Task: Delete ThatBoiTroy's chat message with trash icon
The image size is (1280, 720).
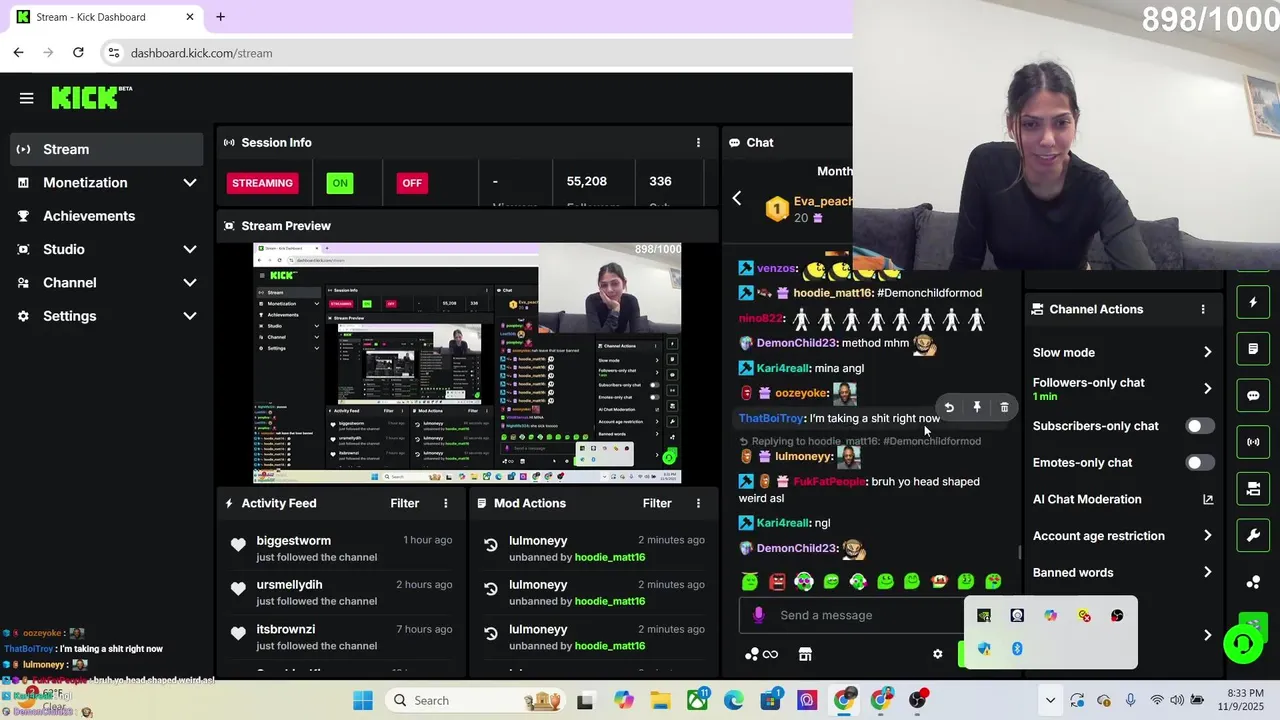Action: point(1004,407)
